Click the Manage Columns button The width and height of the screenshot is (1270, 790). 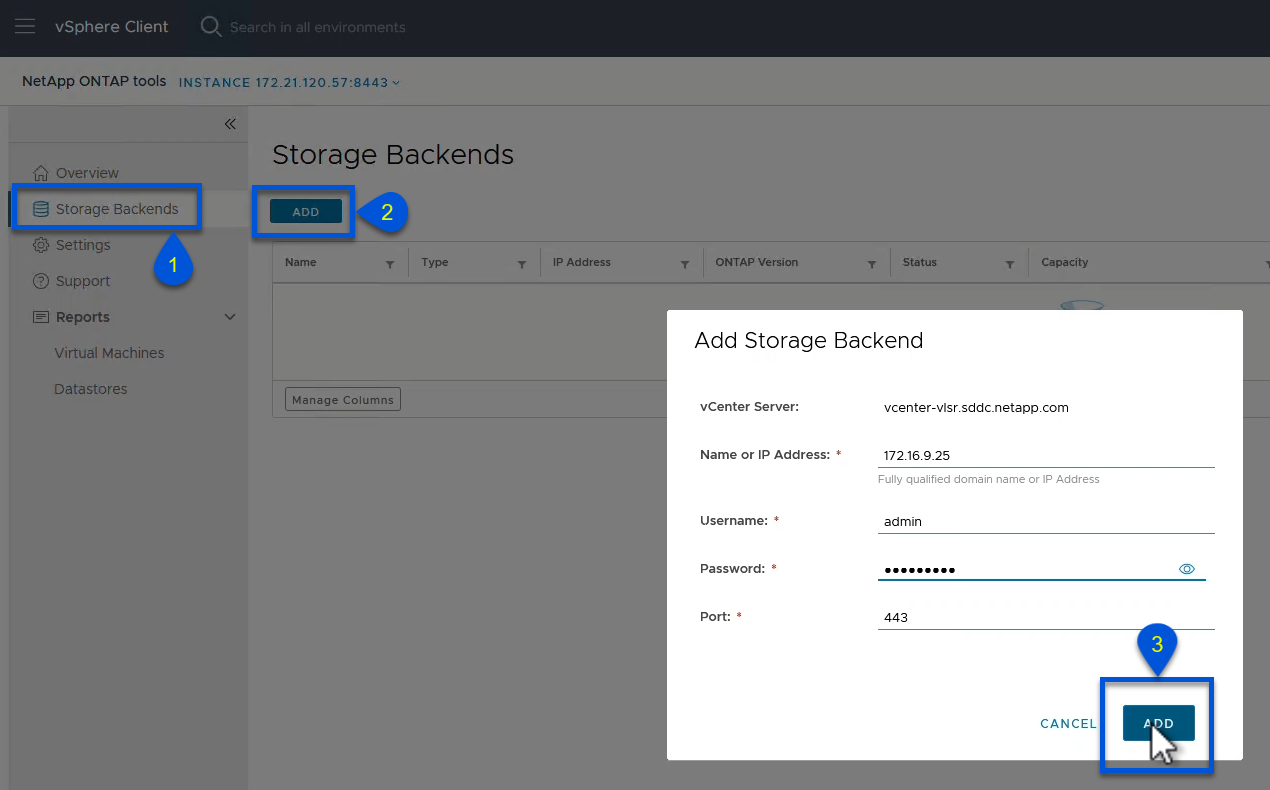[x=343, y=400]
